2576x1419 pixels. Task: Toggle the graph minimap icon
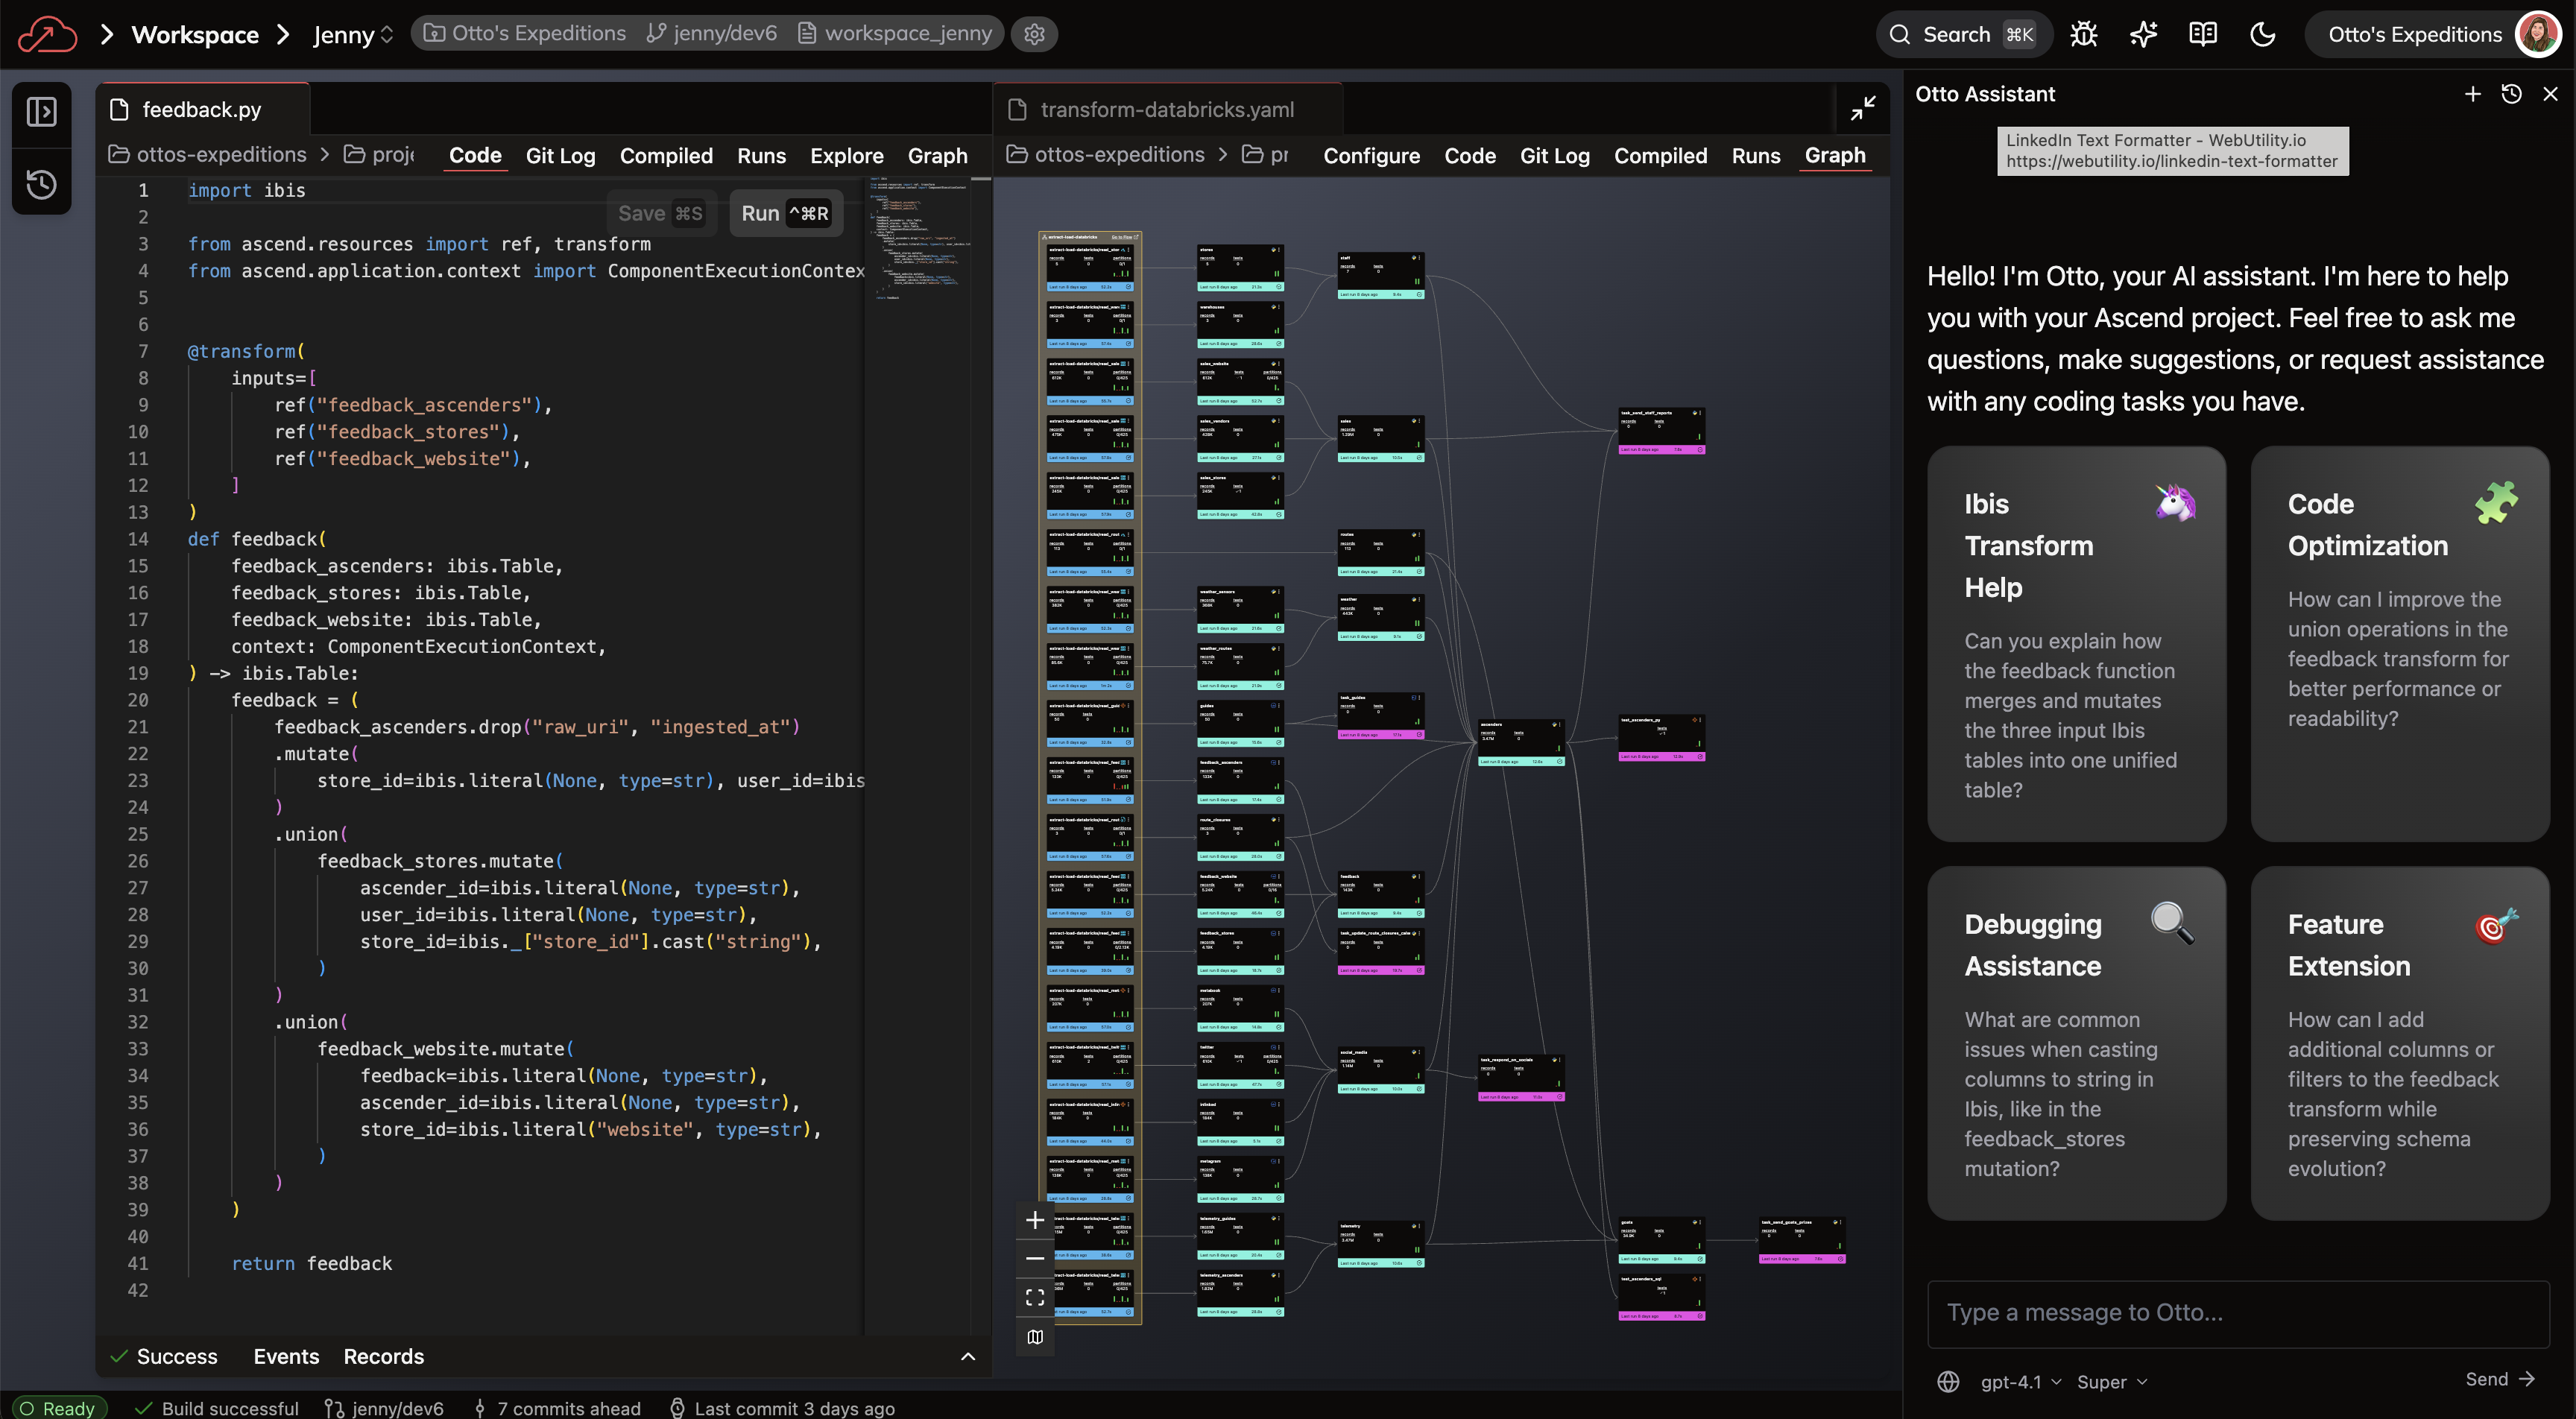1035,1337
